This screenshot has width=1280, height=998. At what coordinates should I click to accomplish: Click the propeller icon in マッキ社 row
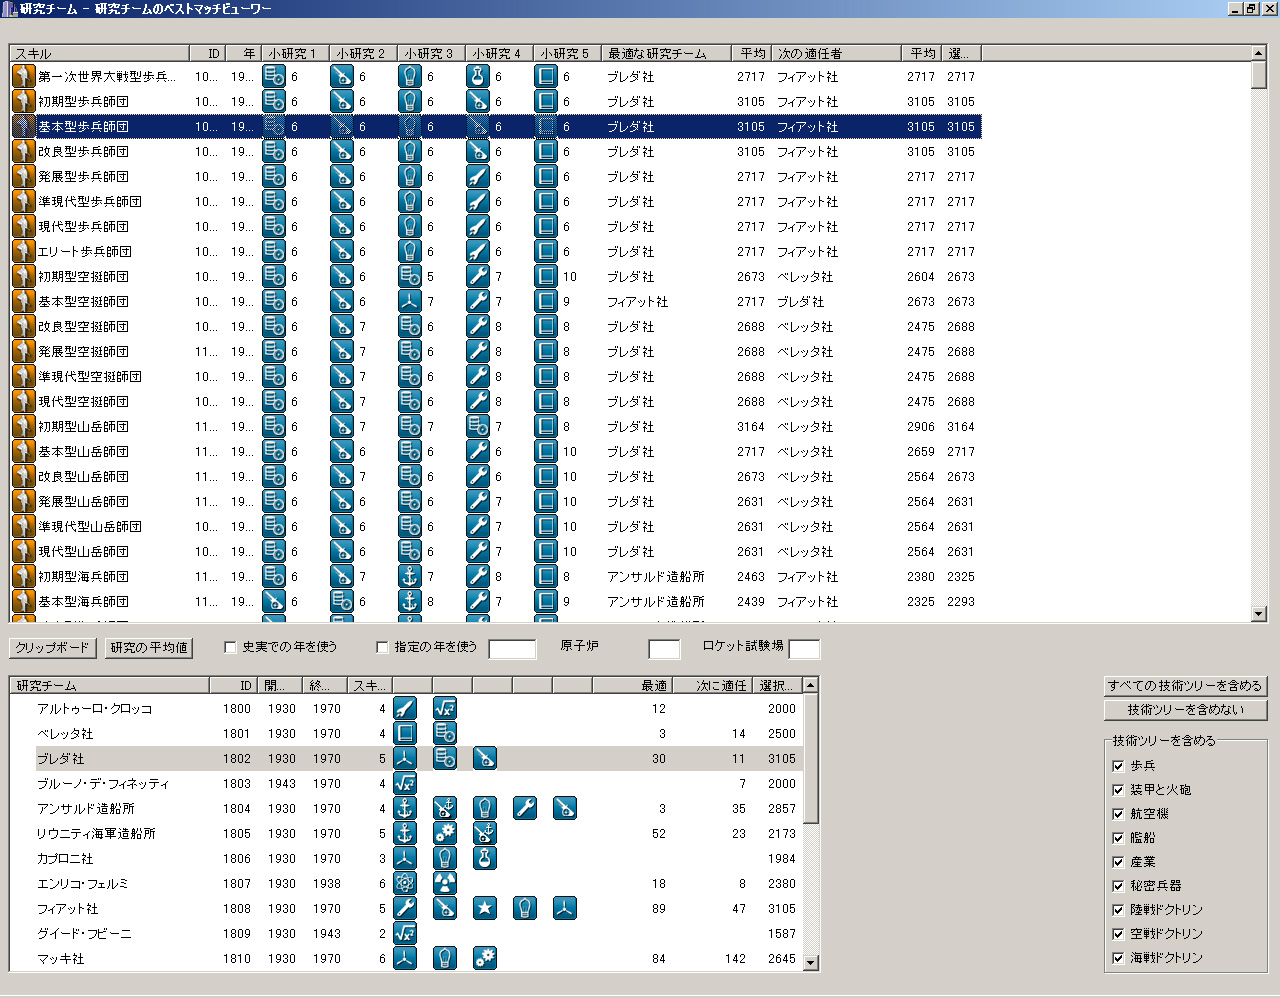pos(405,958)
